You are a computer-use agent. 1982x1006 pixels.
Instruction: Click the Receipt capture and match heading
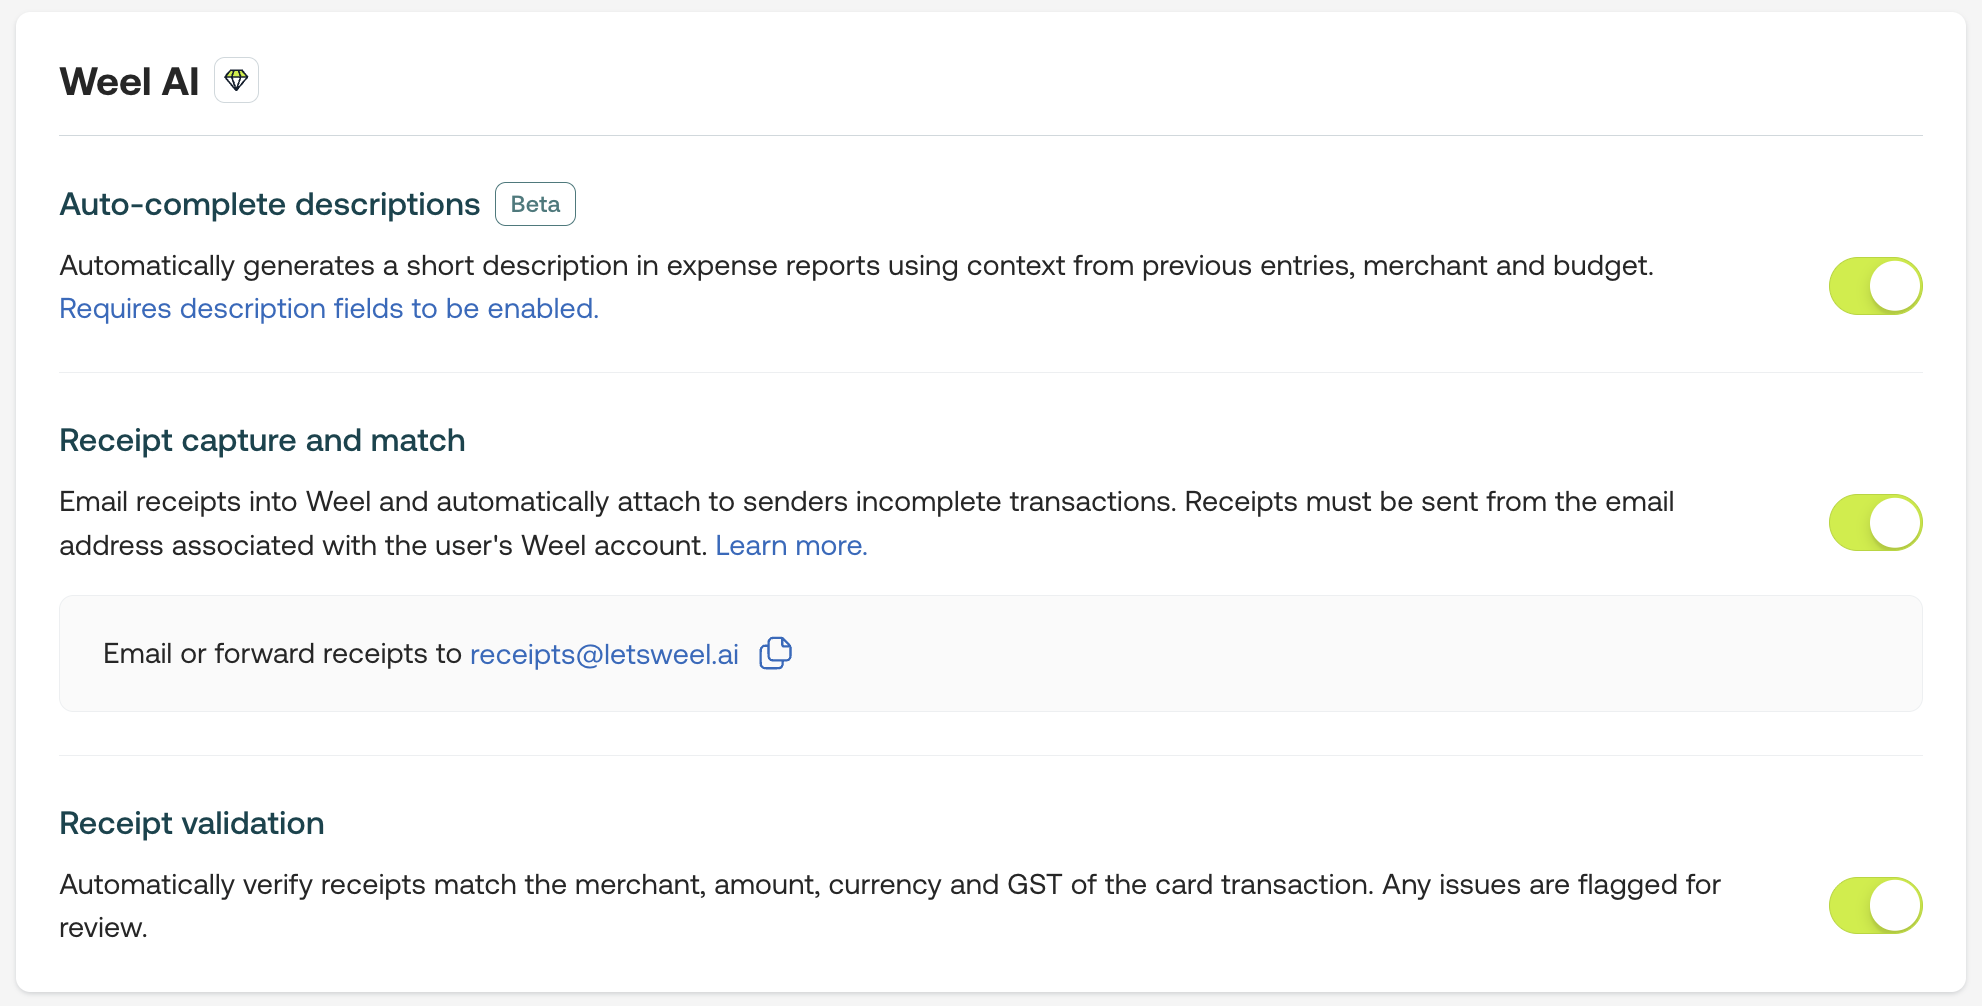point(262,440)
